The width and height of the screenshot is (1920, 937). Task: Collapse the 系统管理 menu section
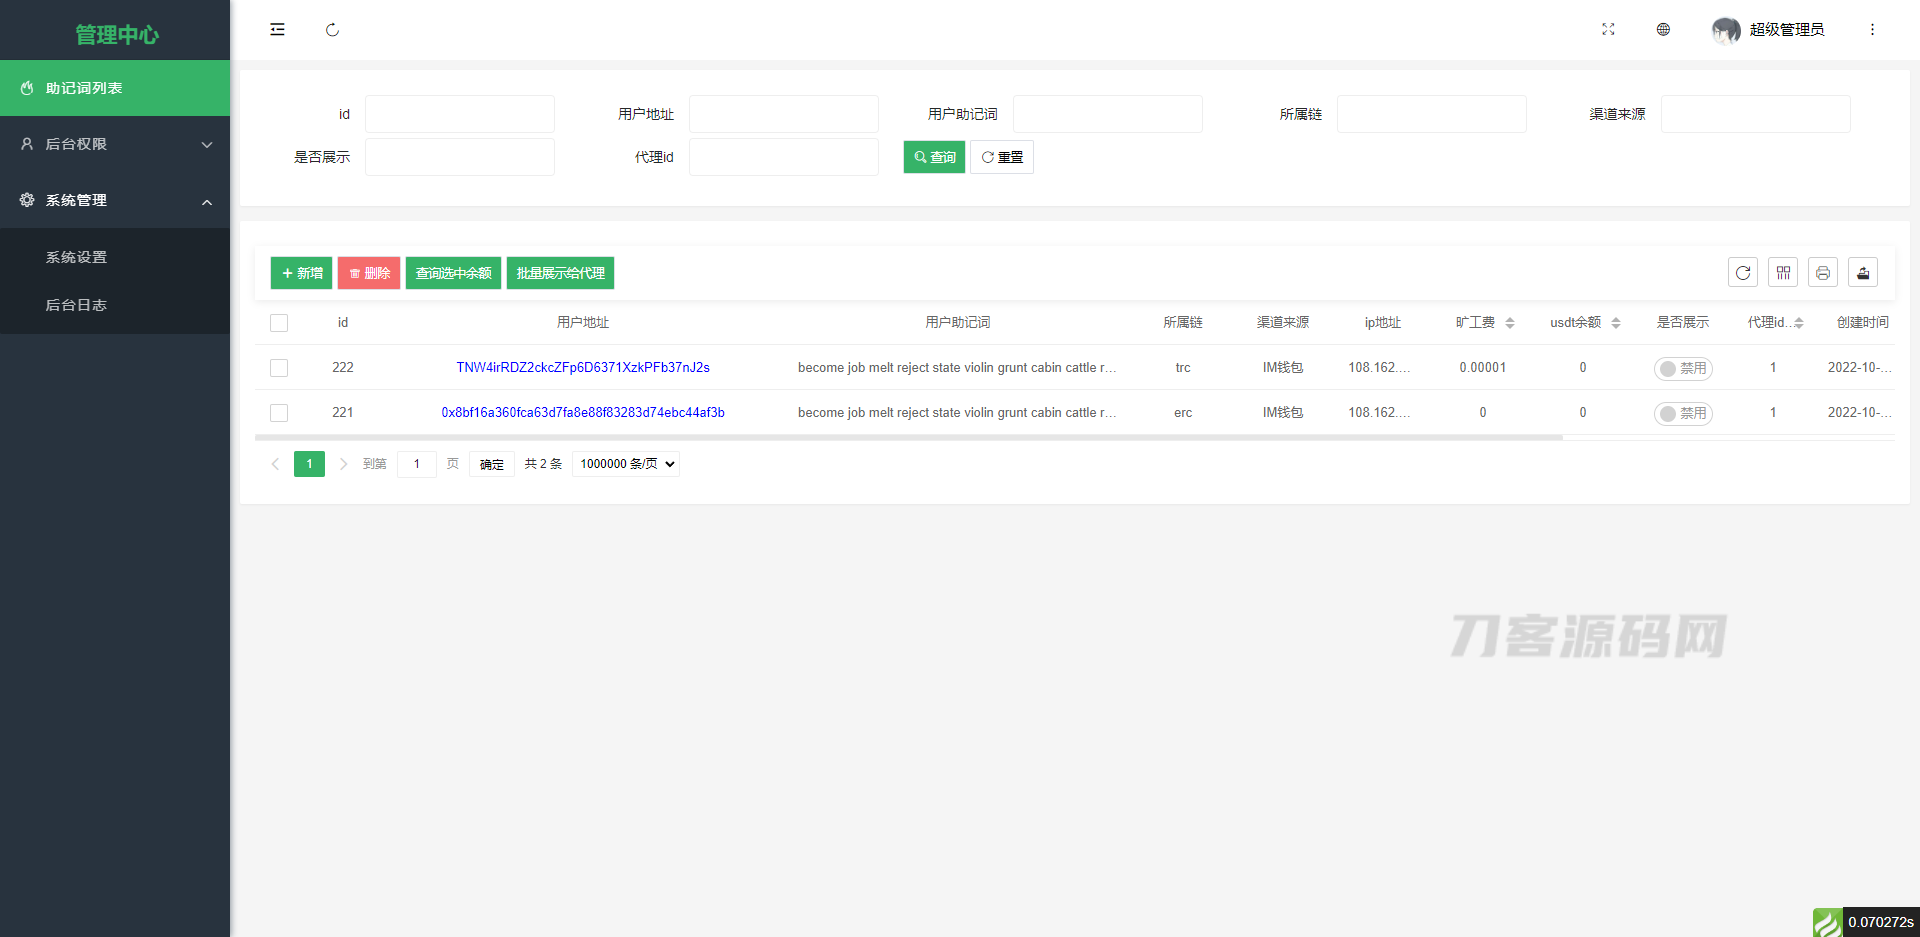click(115, 200)
